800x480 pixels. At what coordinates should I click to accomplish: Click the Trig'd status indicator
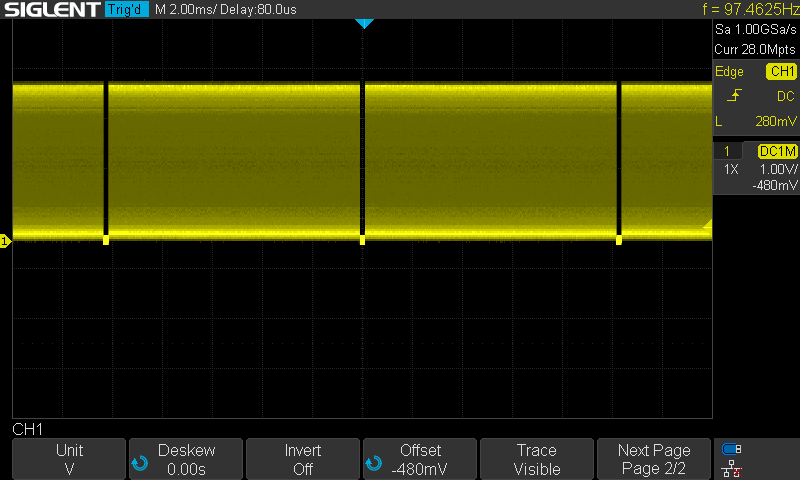(127, 9)
